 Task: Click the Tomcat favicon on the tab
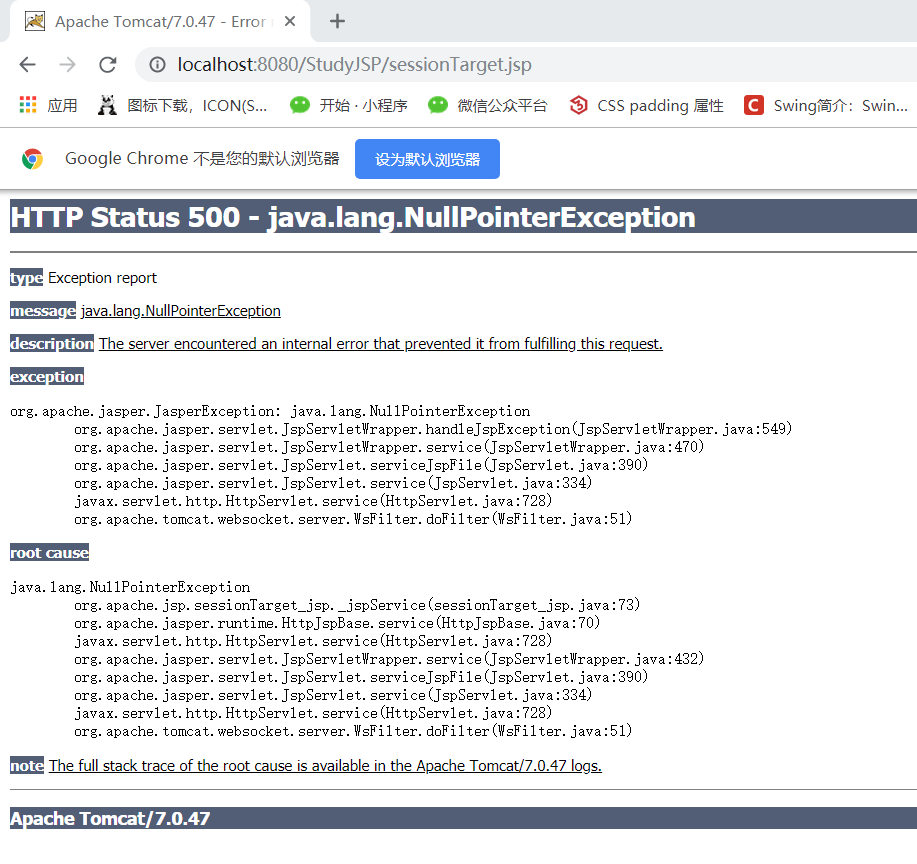(x=35, y=22)
